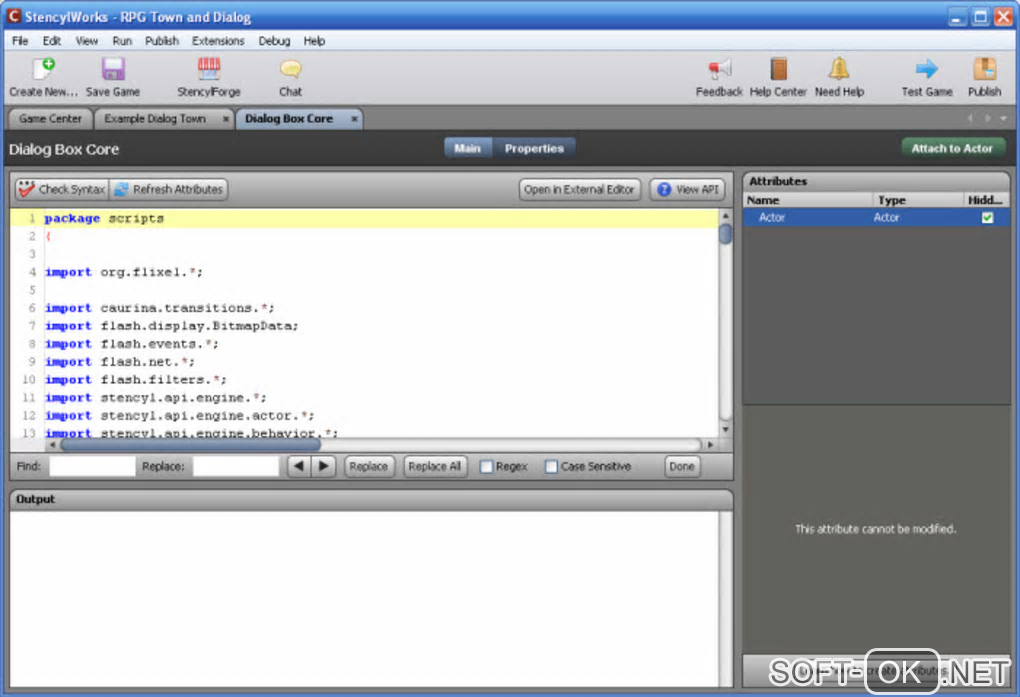Find previous match arrow
Viewport: 1020px width, 697px height.
pyautogui.click(x=299, y=466)
